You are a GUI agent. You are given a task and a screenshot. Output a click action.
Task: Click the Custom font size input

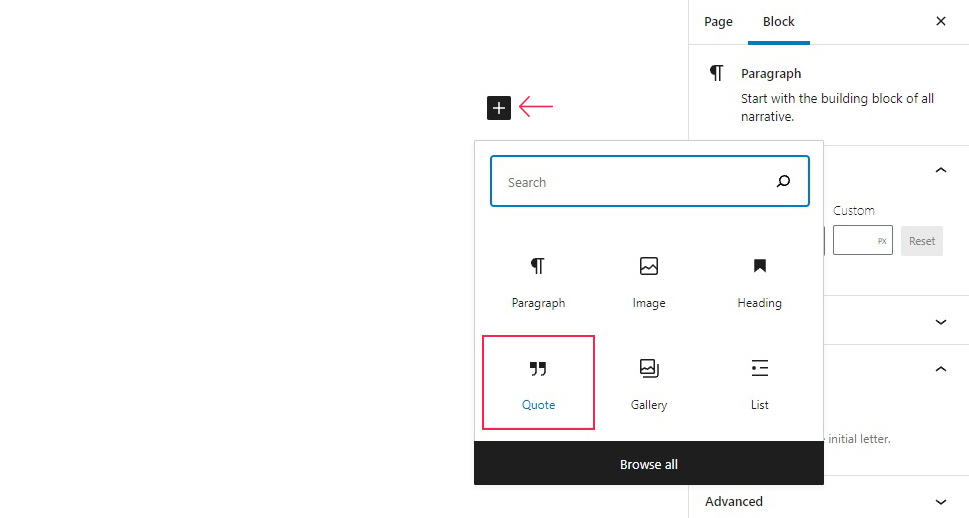[855, 241]
